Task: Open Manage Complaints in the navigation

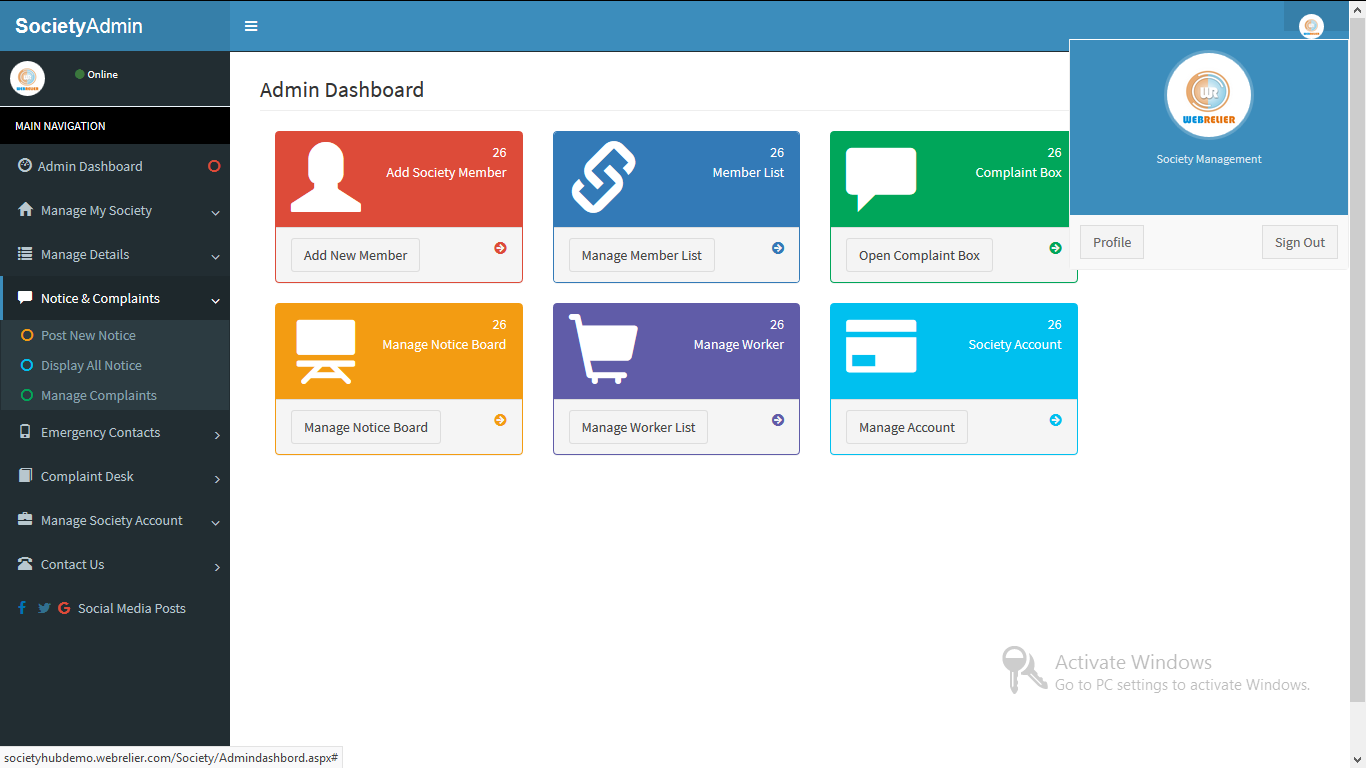Action: coord(98,395)
